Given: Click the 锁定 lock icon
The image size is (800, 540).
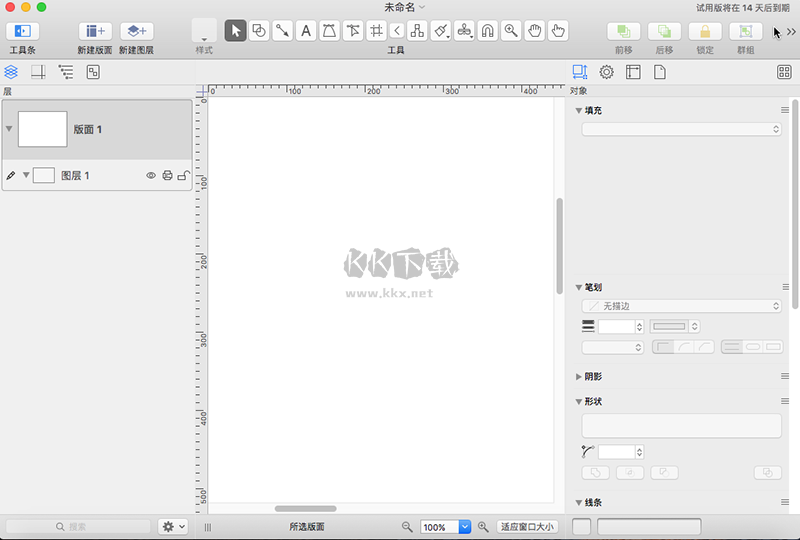Looking at the screenshot, I should click(x=705, y=31).
